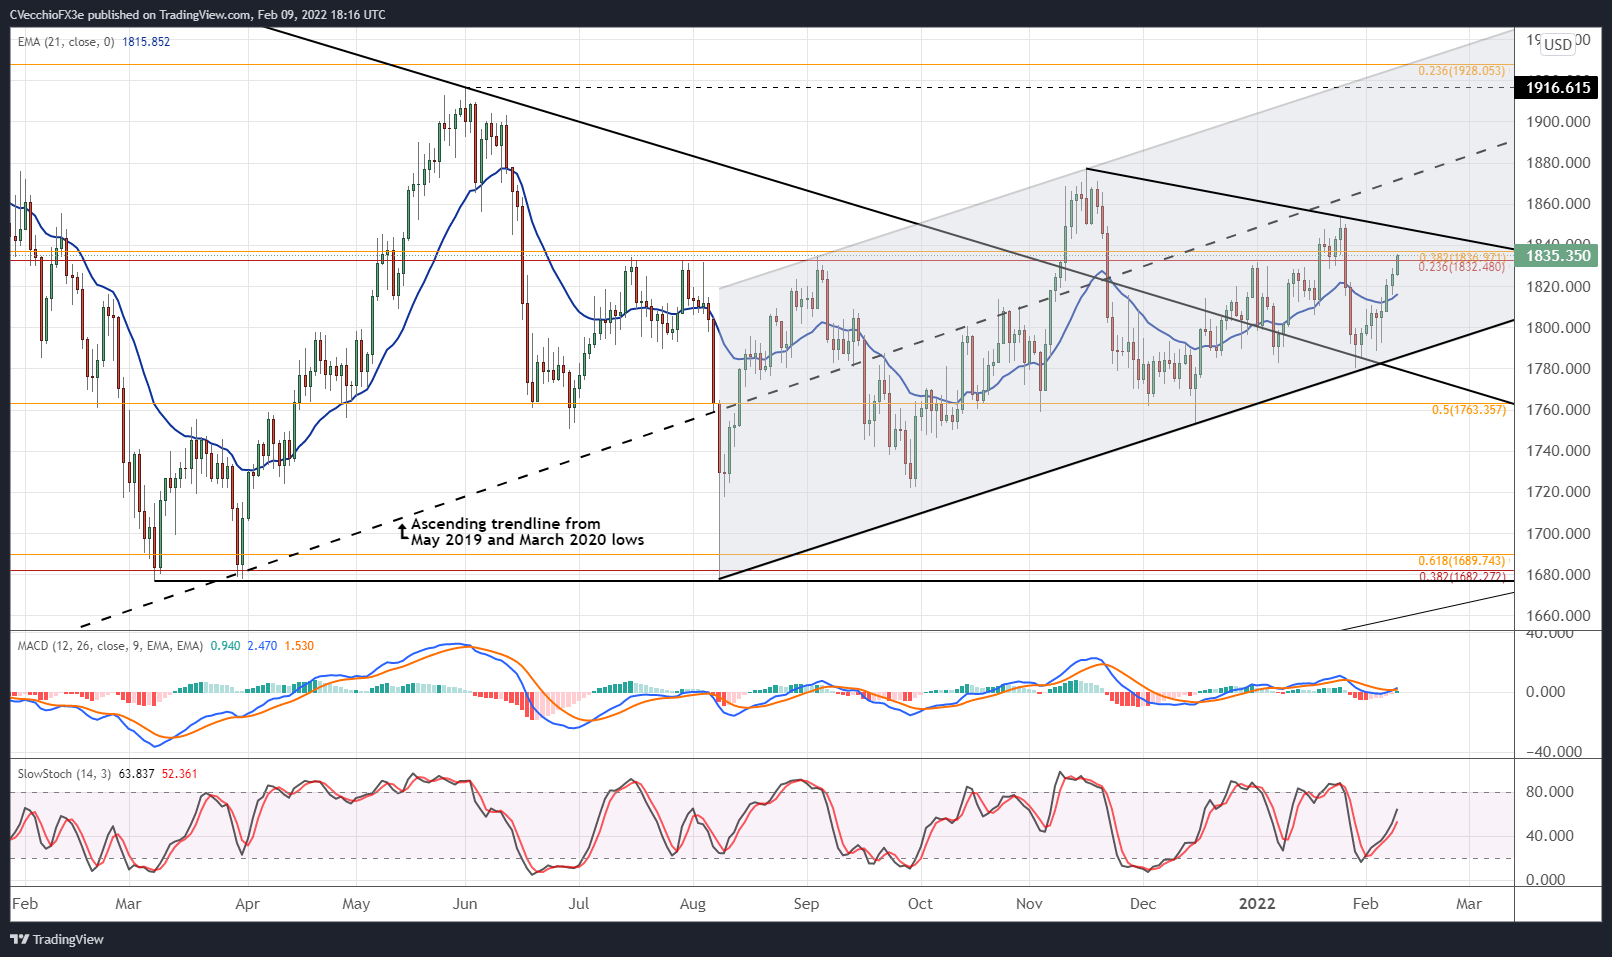The width and height of the screenshot is (1612, 957).
Task: Click the Aug label on time axis
Action: click(x=692, y=904)
